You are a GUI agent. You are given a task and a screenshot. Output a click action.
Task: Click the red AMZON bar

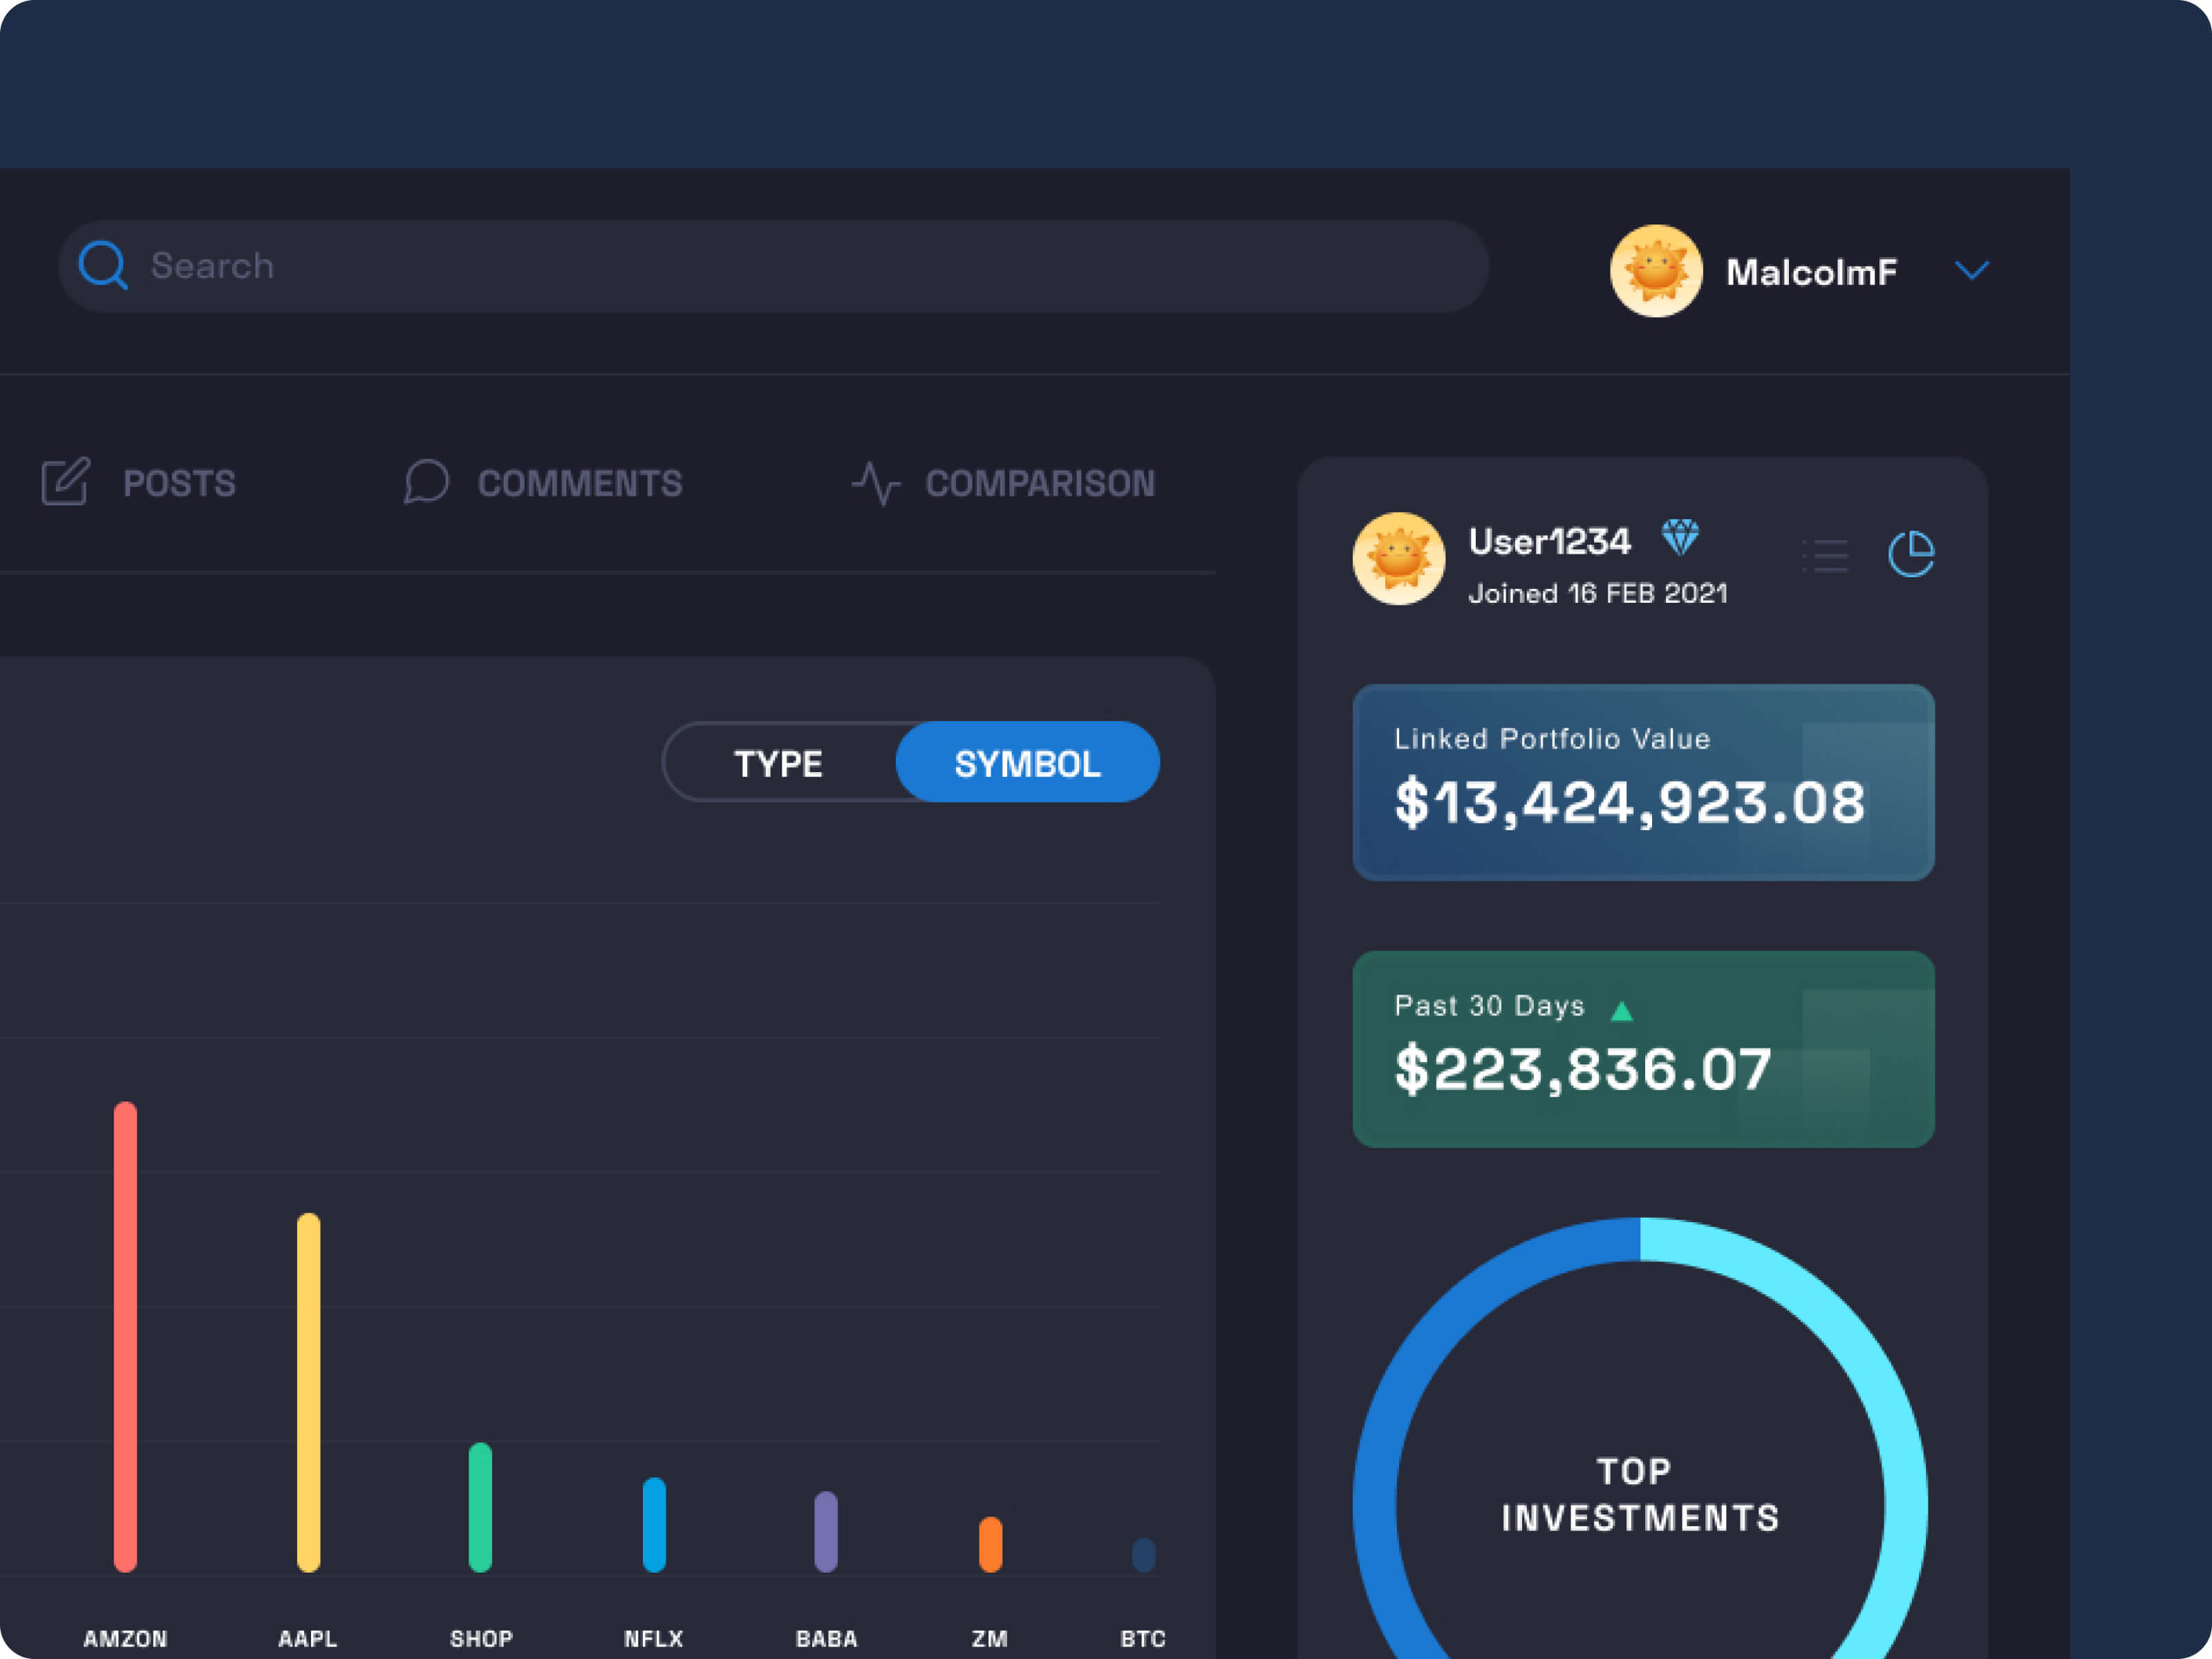125,1336
